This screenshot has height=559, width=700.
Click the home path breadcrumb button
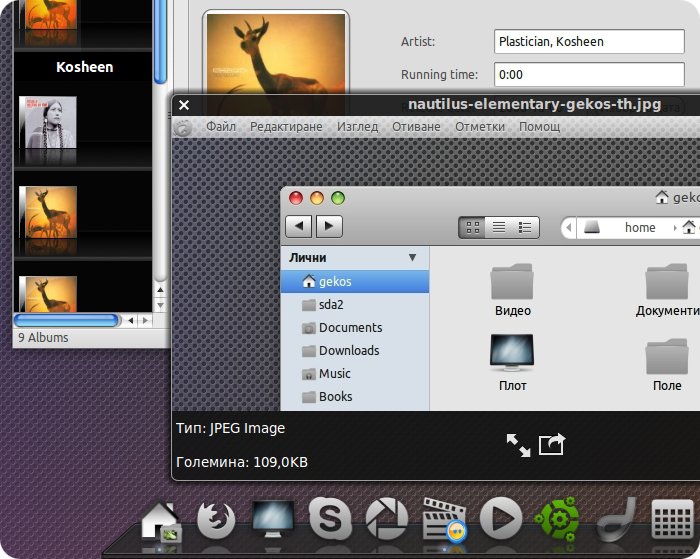pos(630,227)
